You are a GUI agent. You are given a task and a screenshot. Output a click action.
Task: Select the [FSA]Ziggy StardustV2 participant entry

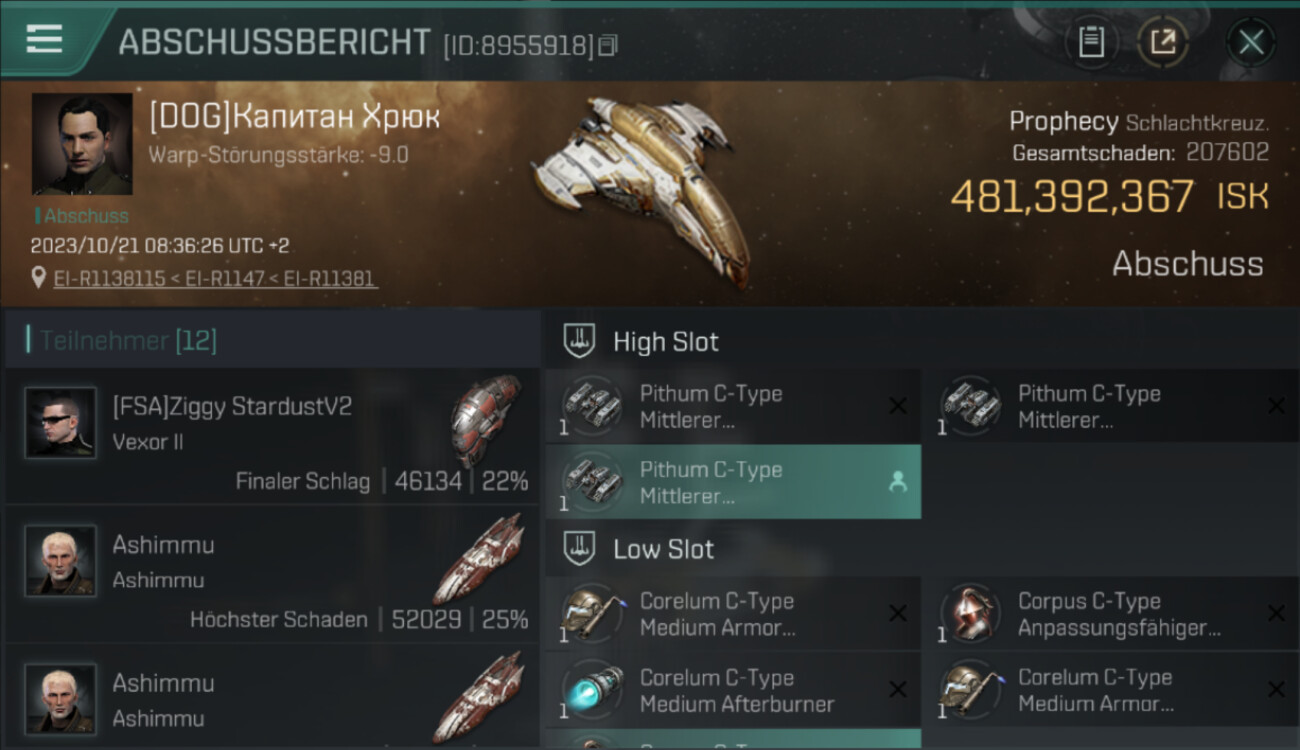coord(272,436)
